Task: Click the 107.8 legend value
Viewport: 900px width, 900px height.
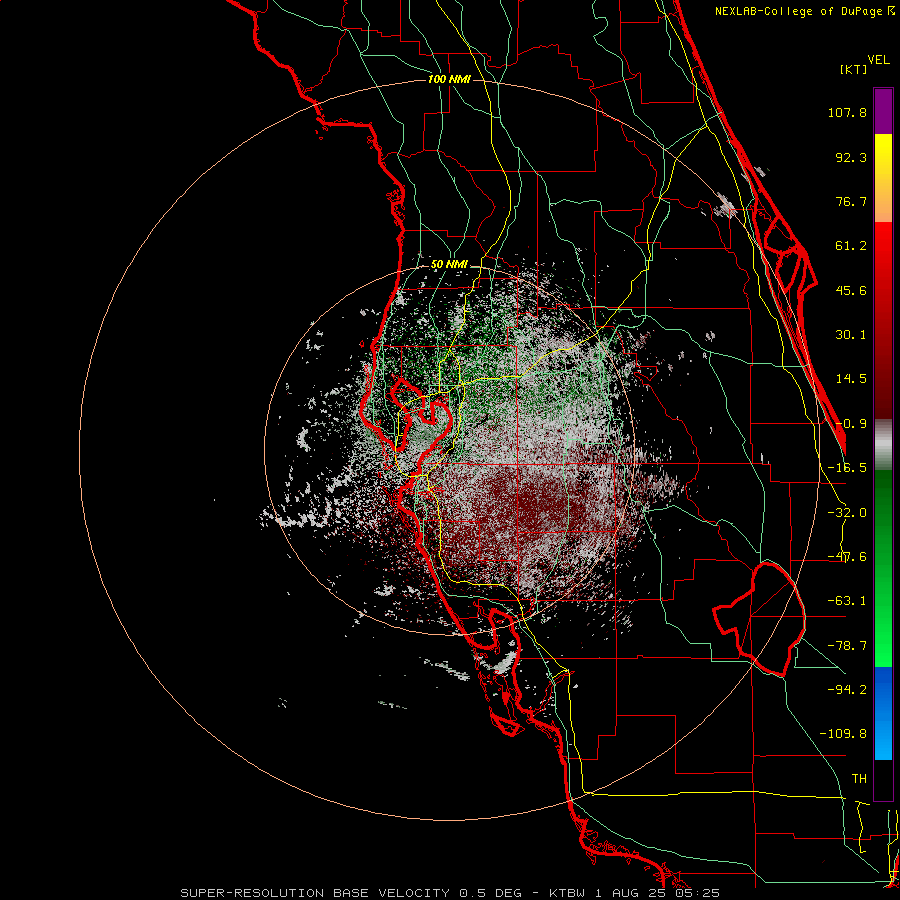Action: coord(847,112)
